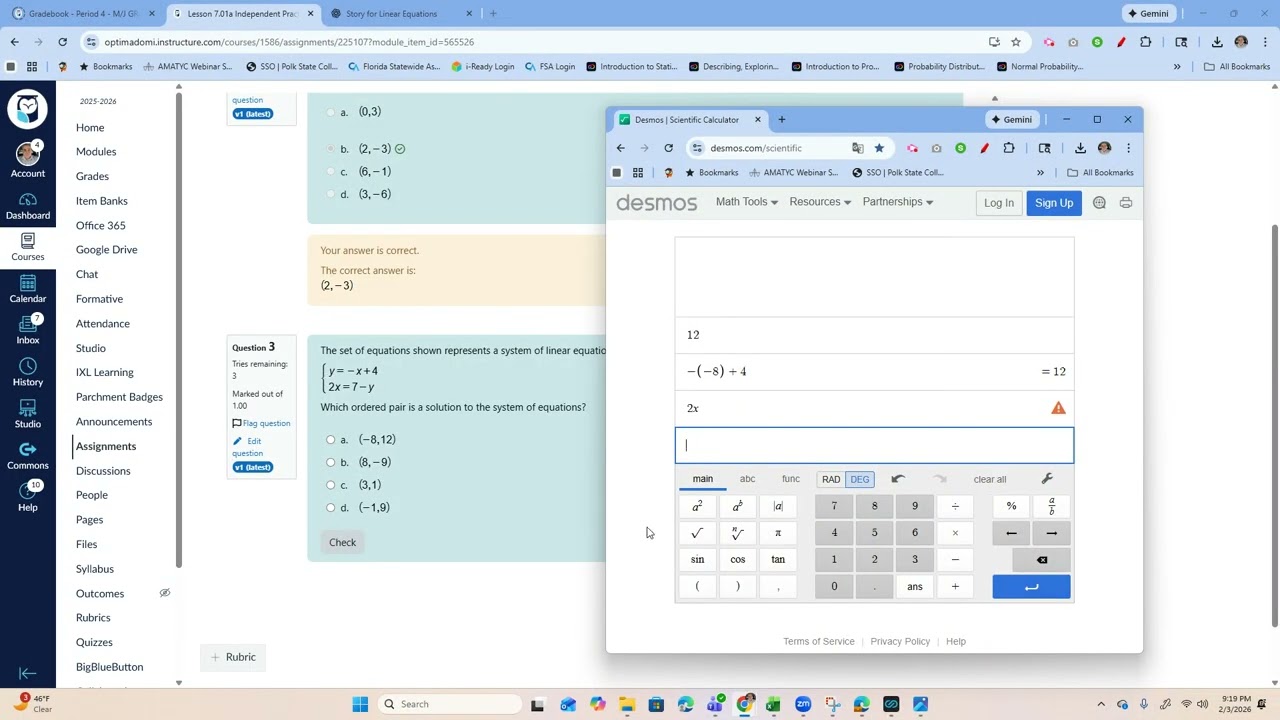Open Canvas Commons icon
The width and height of the screenshot is (1280, 720).
tap(28, 456)
